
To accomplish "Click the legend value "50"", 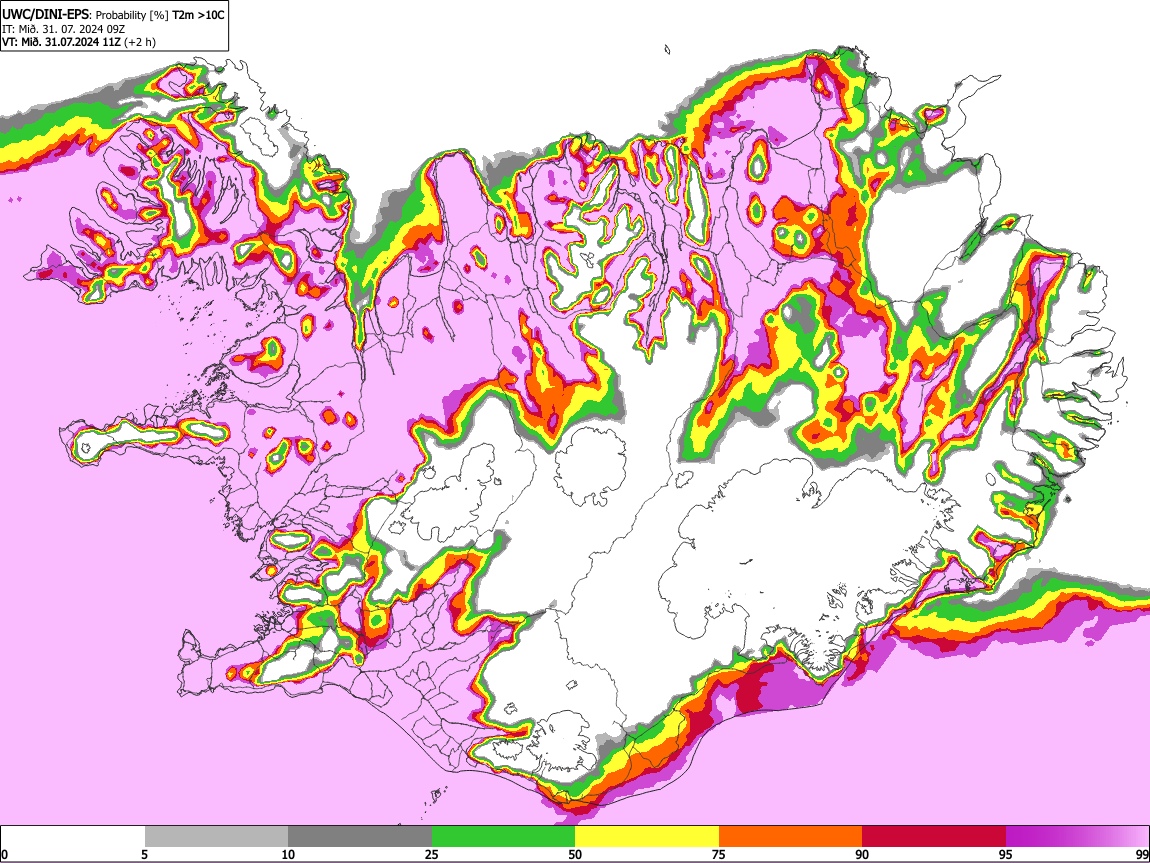I will tap(575, 854).
